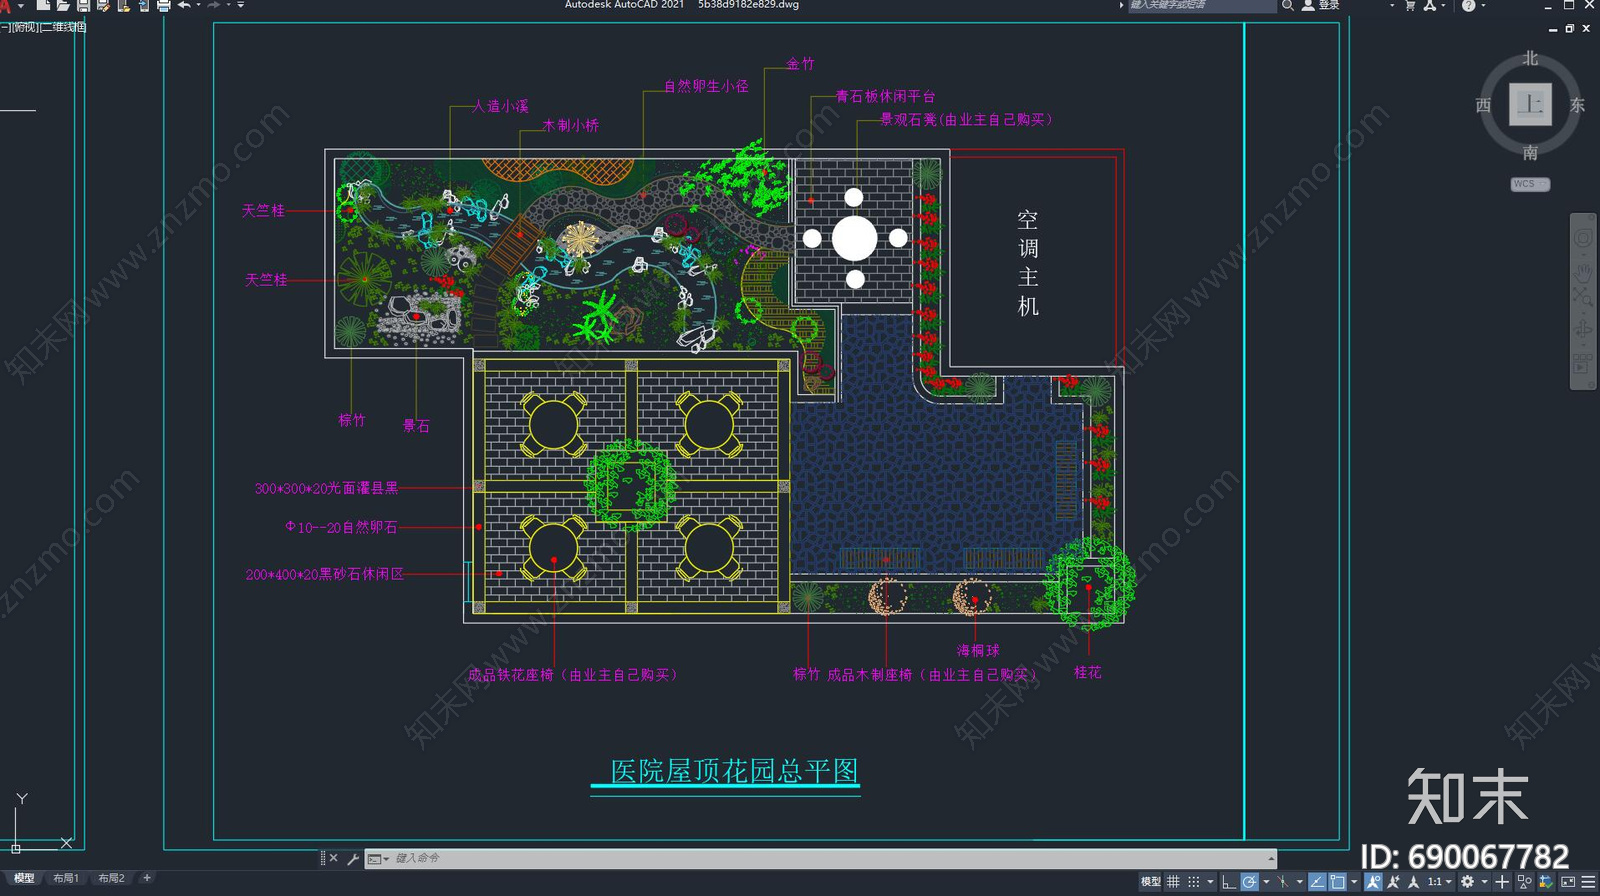Click the Redo arrow icon
Screen dimensions: 1600x896
click(214, 5)
